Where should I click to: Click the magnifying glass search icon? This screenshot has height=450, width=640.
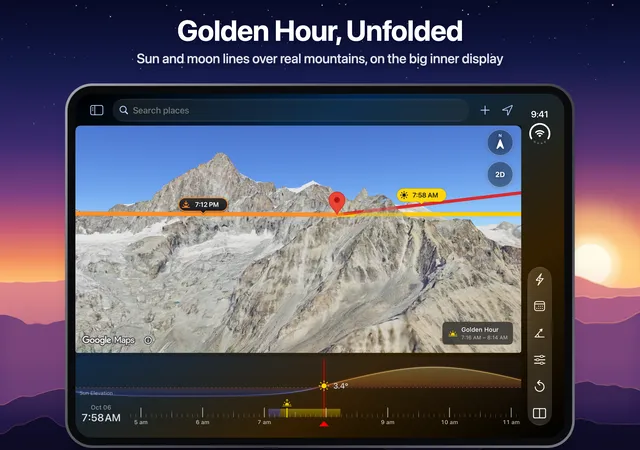pos(124,110)
